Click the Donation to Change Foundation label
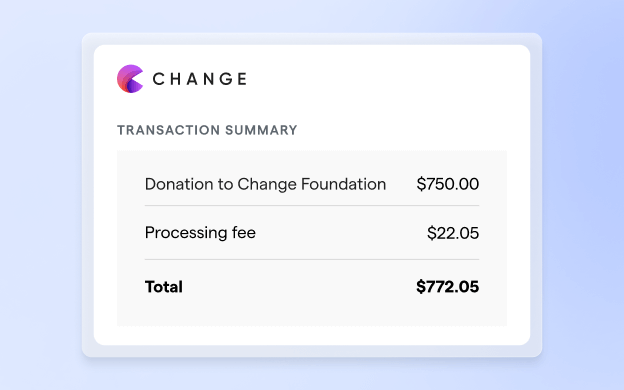 click(x=265, y=184)
